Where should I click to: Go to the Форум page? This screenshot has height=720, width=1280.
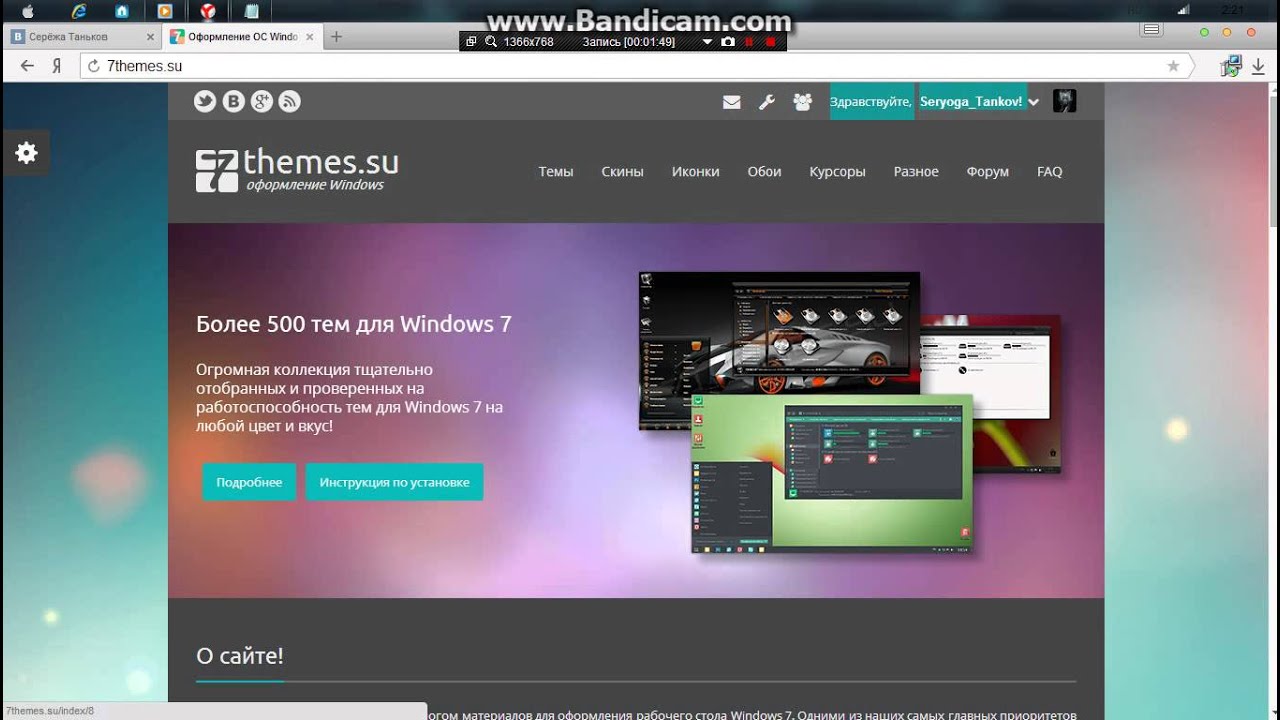(x=987, y=171)
